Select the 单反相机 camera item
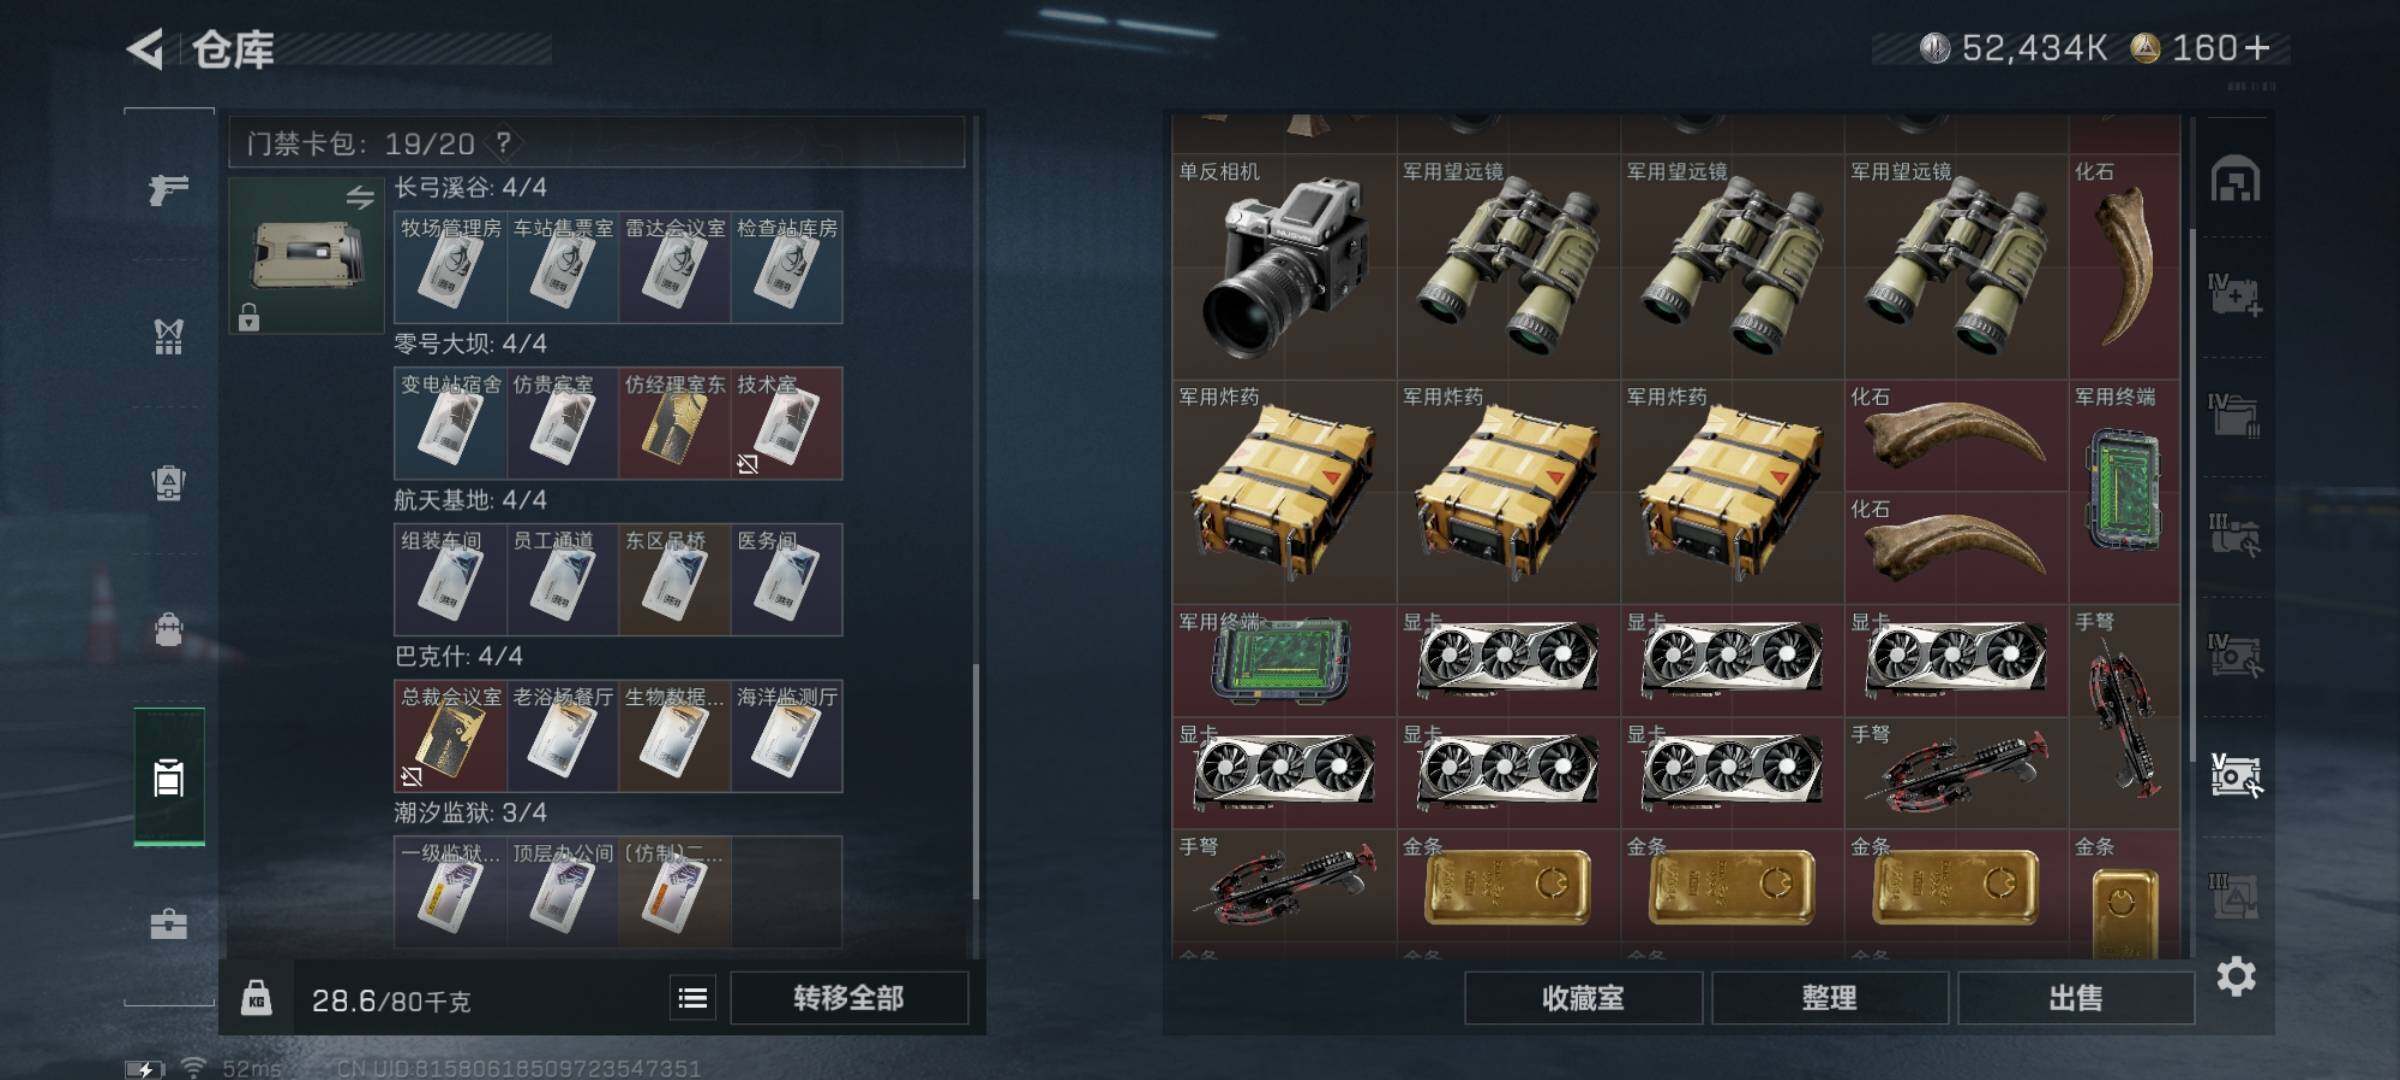 tap(1284, 267)
